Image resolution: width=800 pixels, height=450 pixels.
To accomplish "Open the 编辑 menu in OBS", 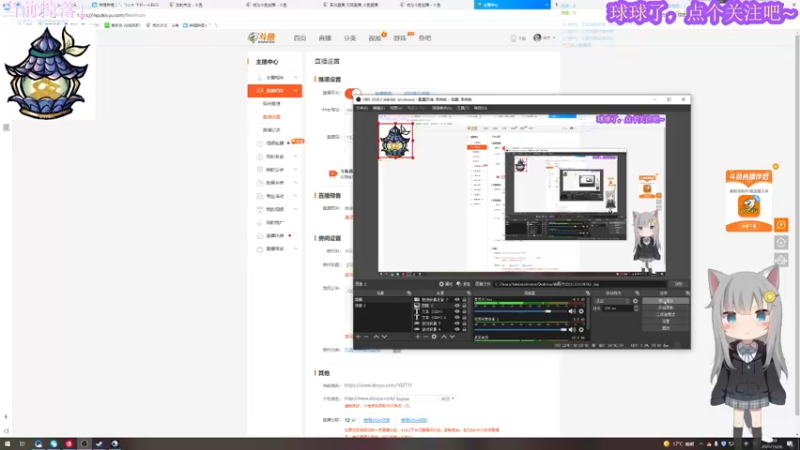I will click(x=379, y=108).
